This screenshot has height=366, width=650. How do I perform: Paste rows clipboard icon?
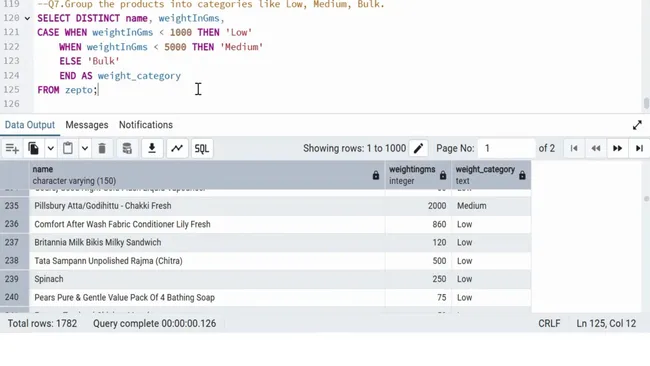[68, 148]
